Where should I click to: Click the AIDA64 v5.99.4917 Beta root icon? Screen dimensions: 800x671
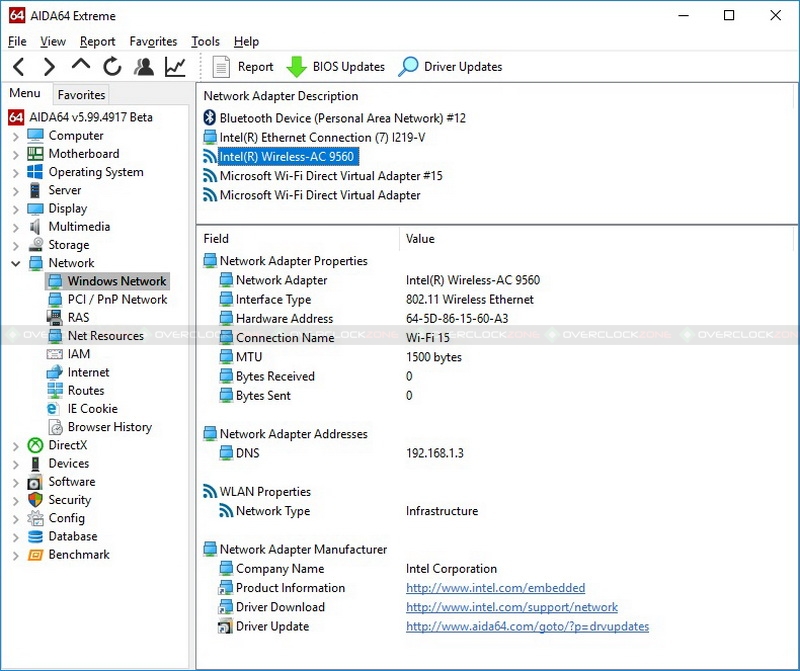click(x=16, y=117)
